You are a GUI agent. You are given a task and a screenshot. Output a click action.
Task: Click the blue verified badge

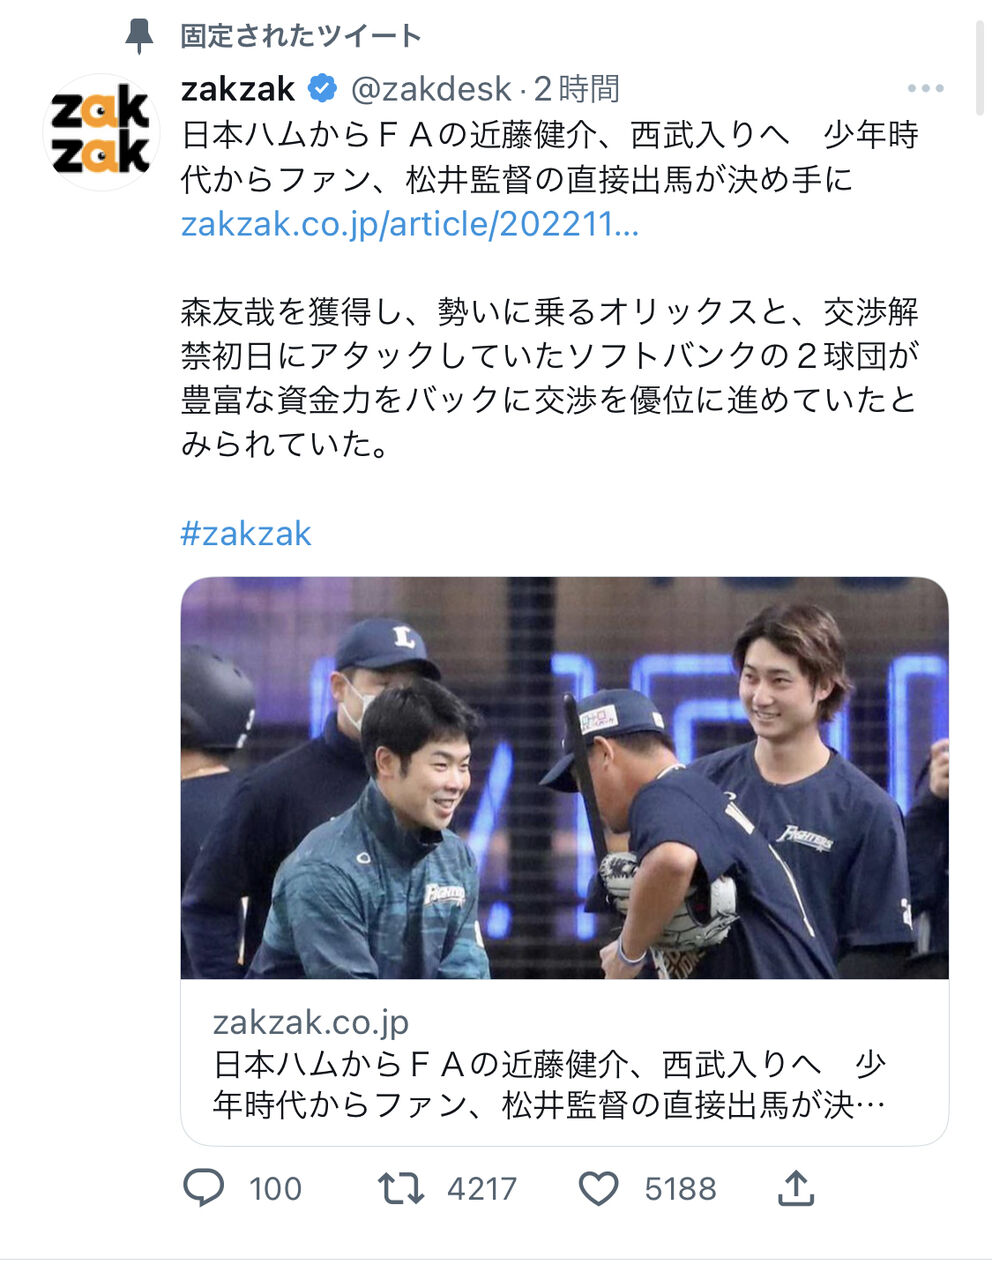(x=322, y=89)
